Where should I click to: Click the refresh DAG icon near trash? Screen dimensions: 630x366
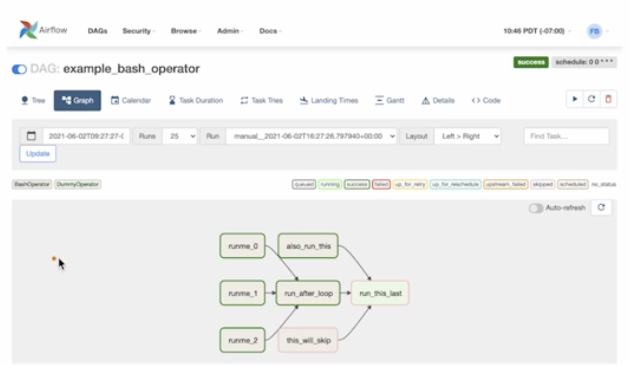(591, 99)
